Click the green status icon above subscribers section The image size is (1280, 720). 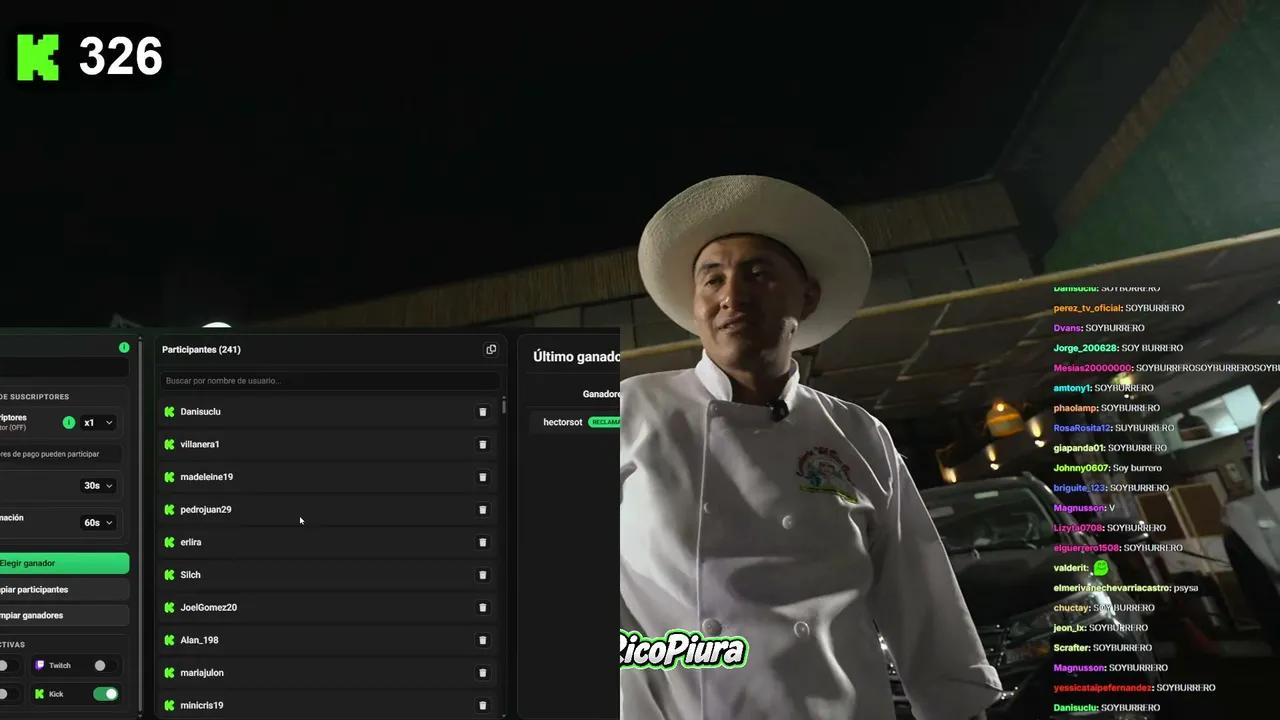[x=124, y=348]
